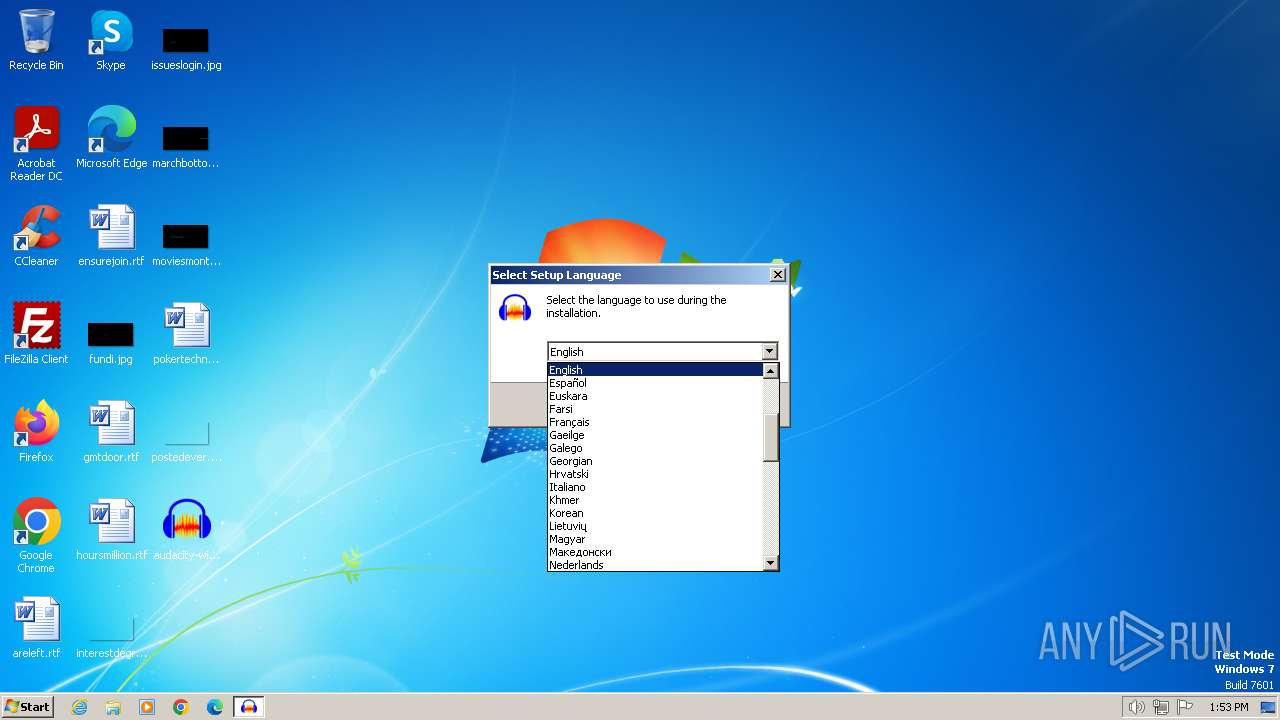Open Internet Explorer from taskbar
The width and height of the screenshot is (1280, 720).
point(80,707)
